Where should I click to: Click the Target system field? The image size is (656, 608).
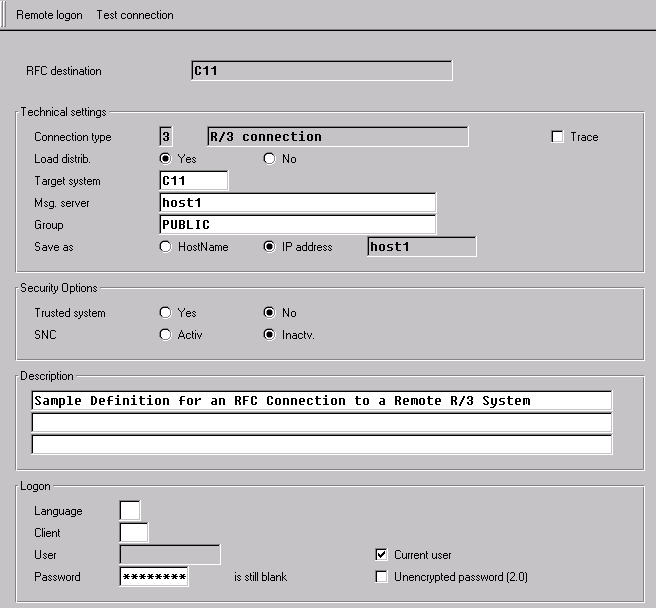coord(194,181)
